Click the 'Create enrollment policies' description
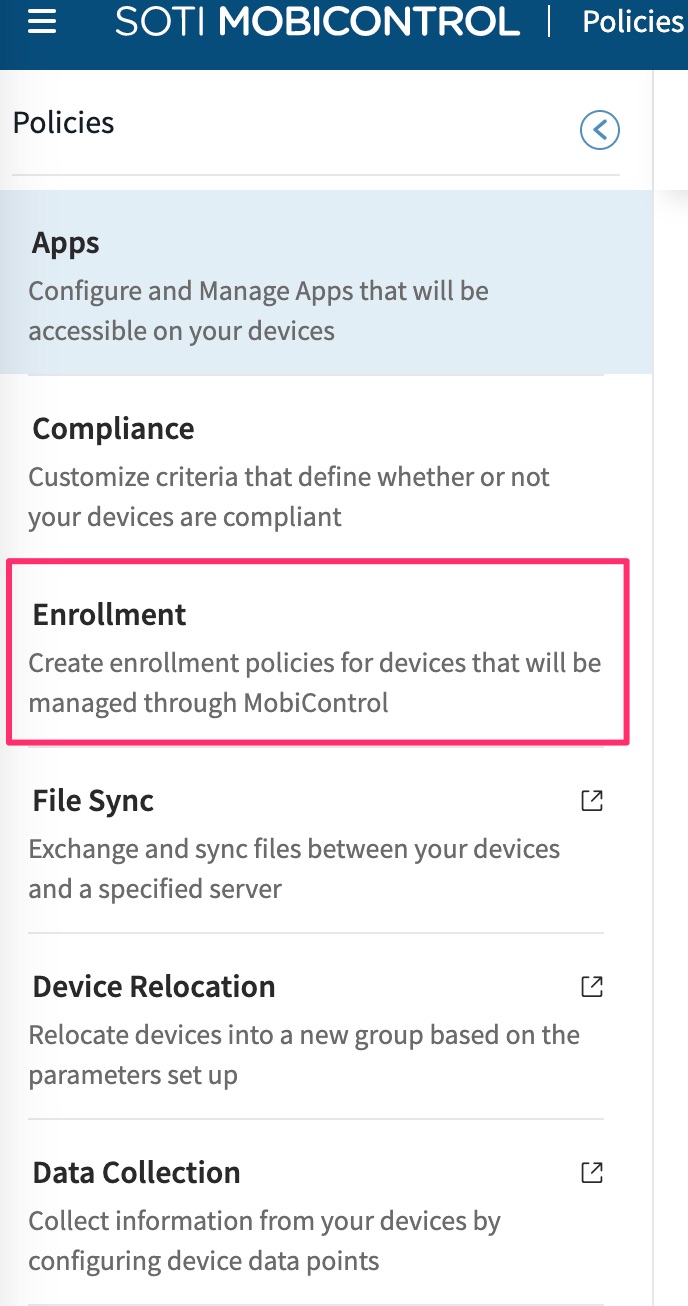Image resolution: width=688 pixels, height=1306 pixels. (314, 683)
